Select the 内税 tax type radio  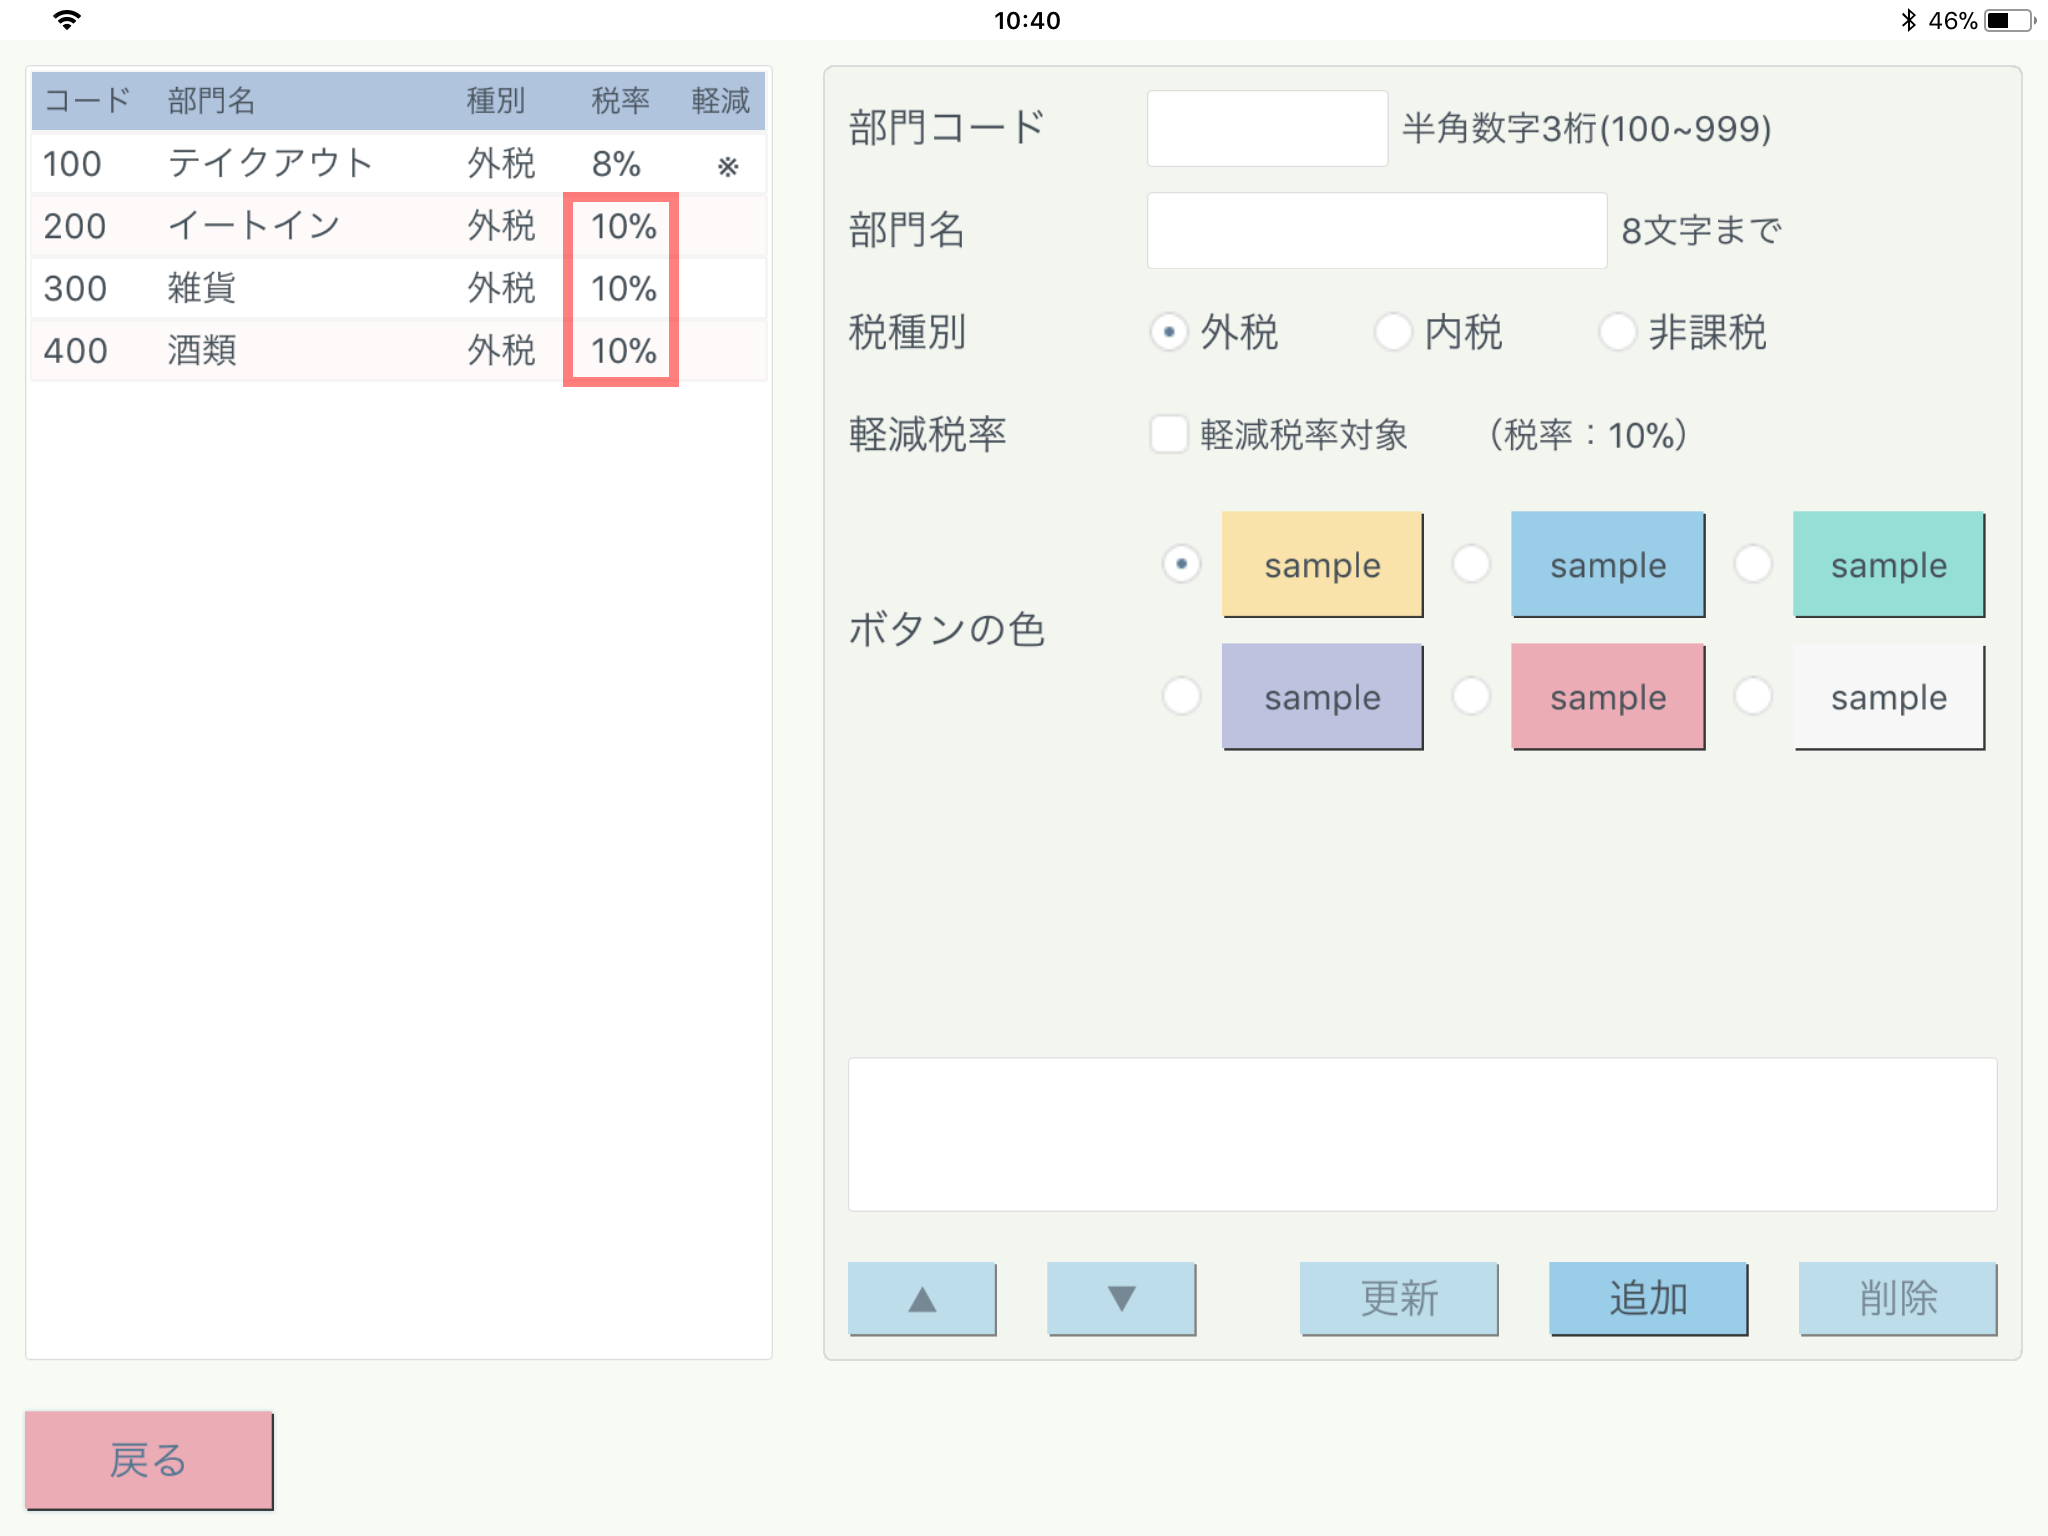1393,332
